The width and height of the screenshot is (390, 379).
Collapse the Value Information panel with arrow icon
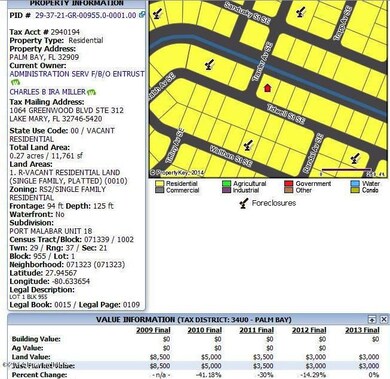372,319
